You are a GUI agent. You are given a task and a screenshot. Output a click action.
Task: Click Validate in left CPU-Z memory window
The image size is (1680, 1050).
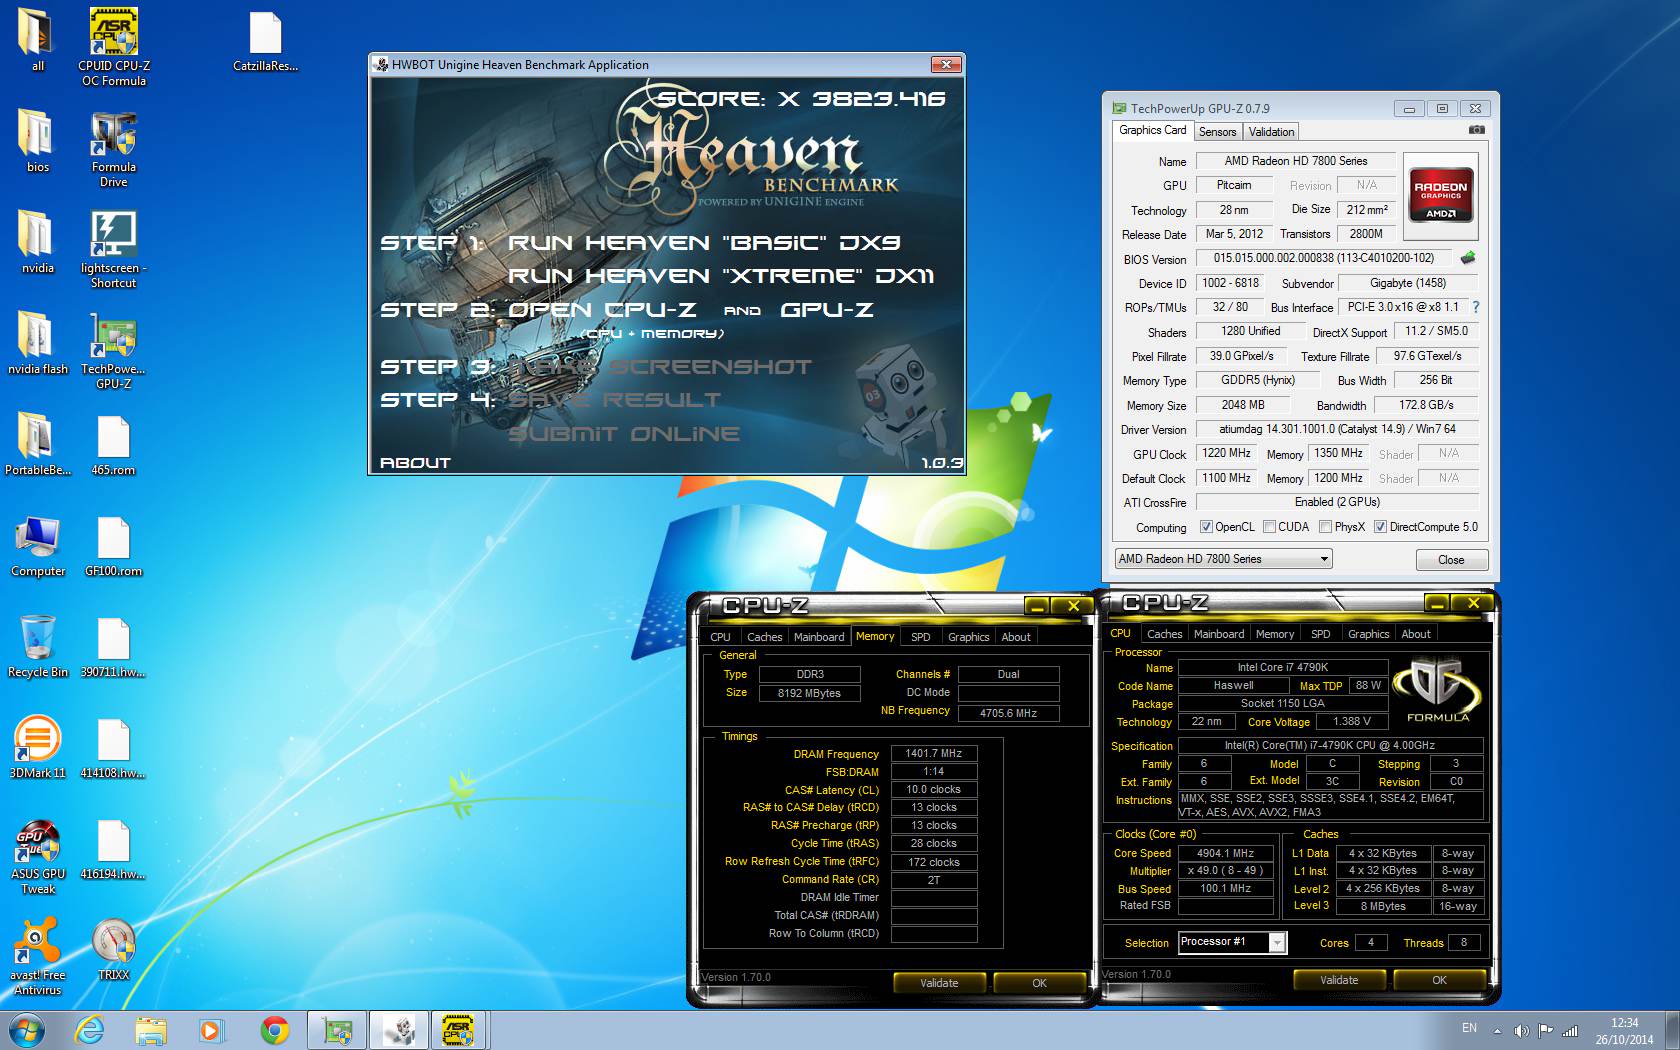[939, 983]
